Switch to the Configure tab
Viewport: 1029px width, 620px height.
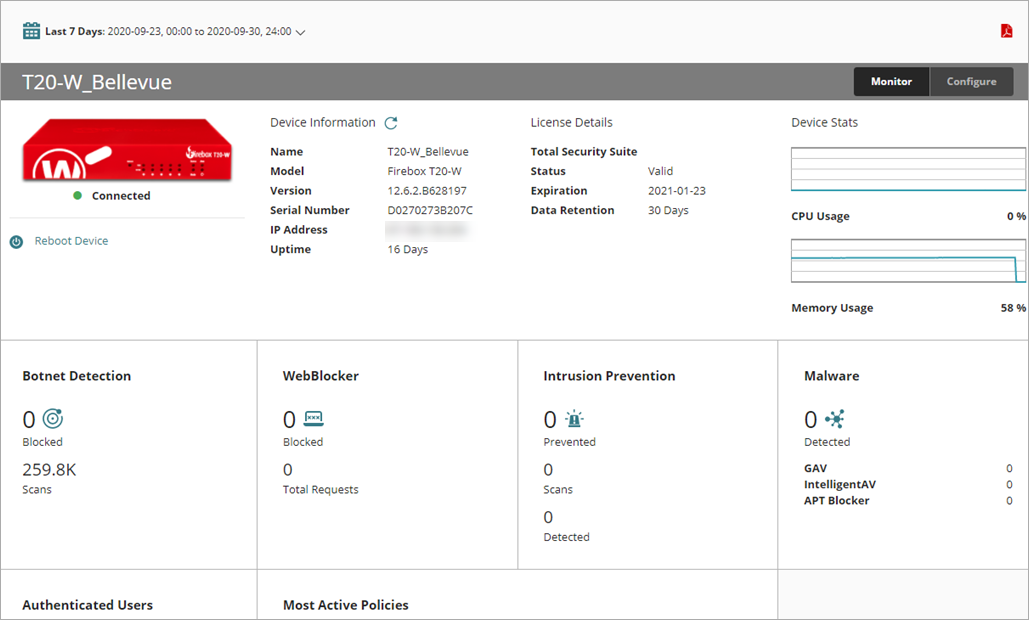[971, 81]
